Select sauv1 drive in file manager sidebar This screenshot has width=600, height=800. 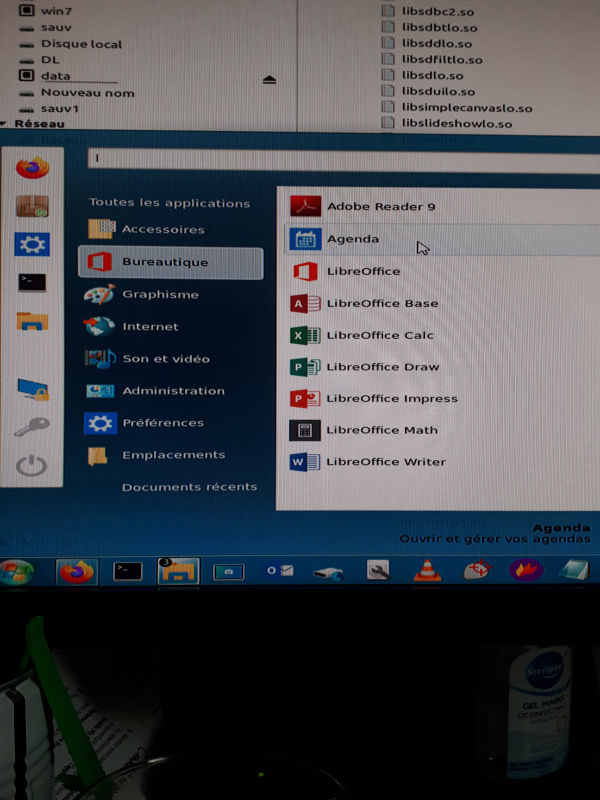[x=49, y=109]
